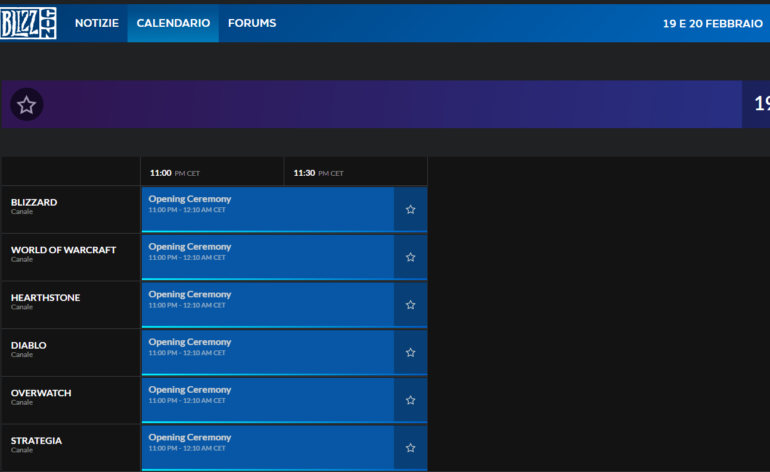The image size is (770, 472).
Task: Favorite the Blizzard channel Opening Ceremony
Action: pyautogui.click(x=410, y=209)
